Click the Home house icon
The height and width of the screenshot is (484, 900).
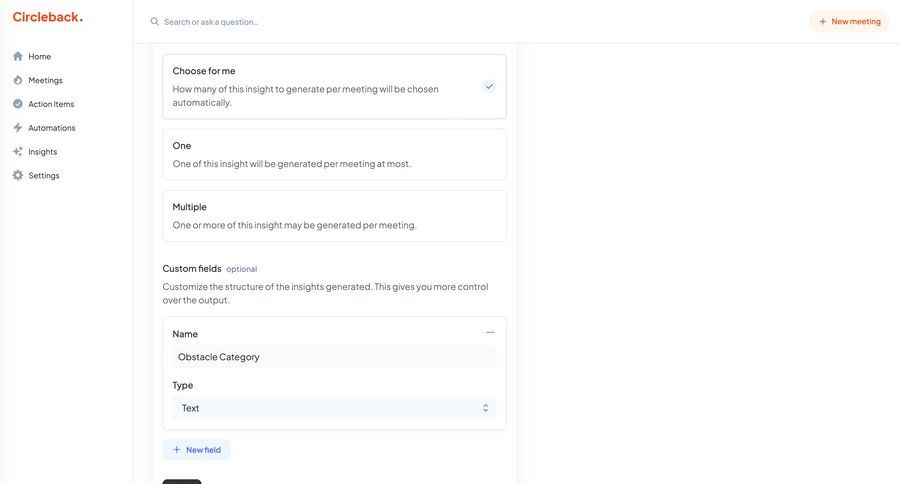click(x=18, y=56)
